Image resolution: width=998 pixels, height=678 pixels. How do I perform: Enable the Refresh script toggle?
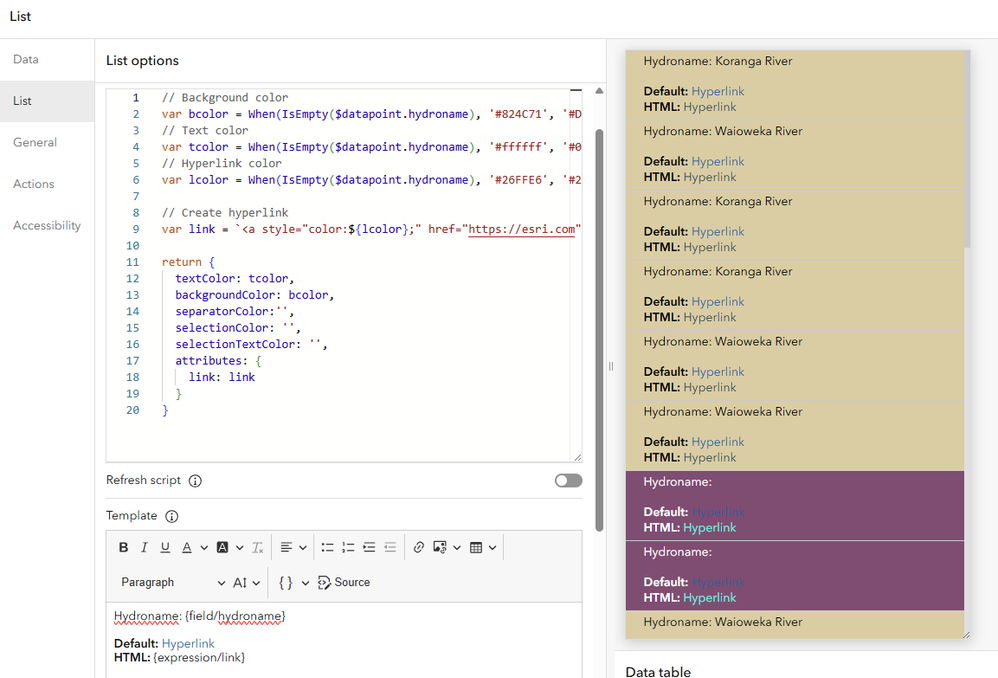pos(568,481)
